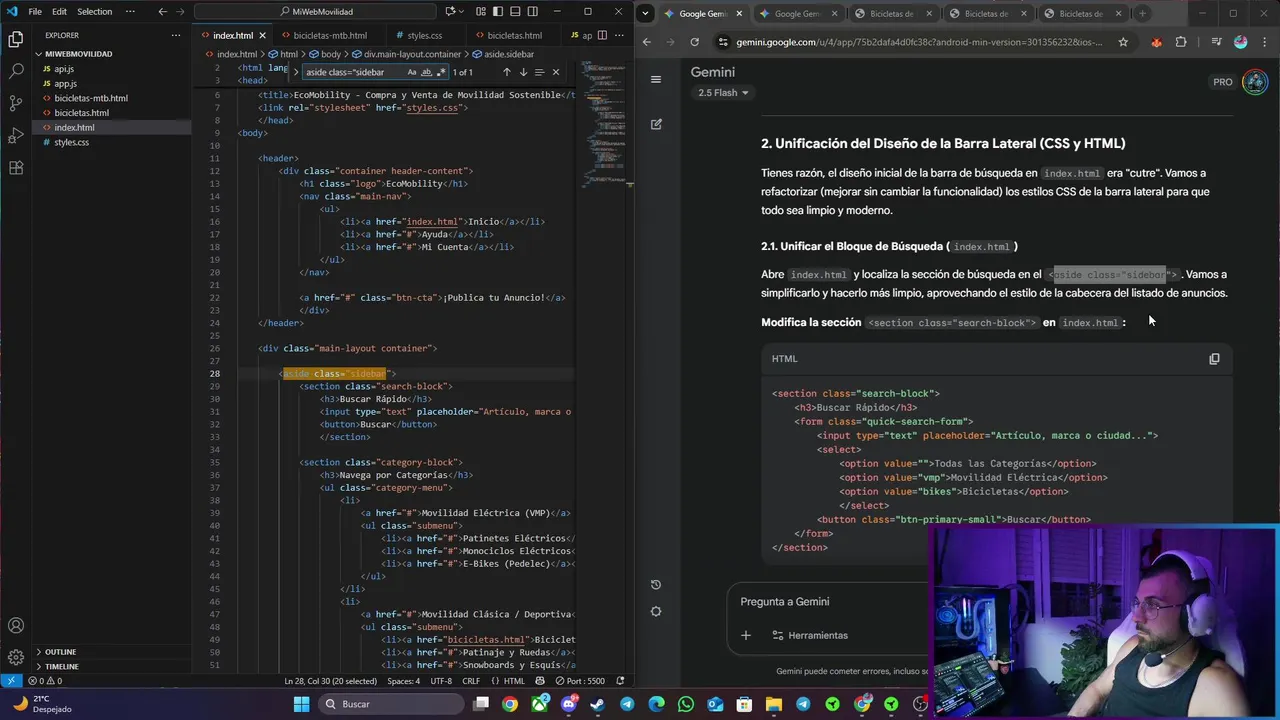Go forward in VS Code navigation
1280x720 pixels.
click(x=180, y=12)
